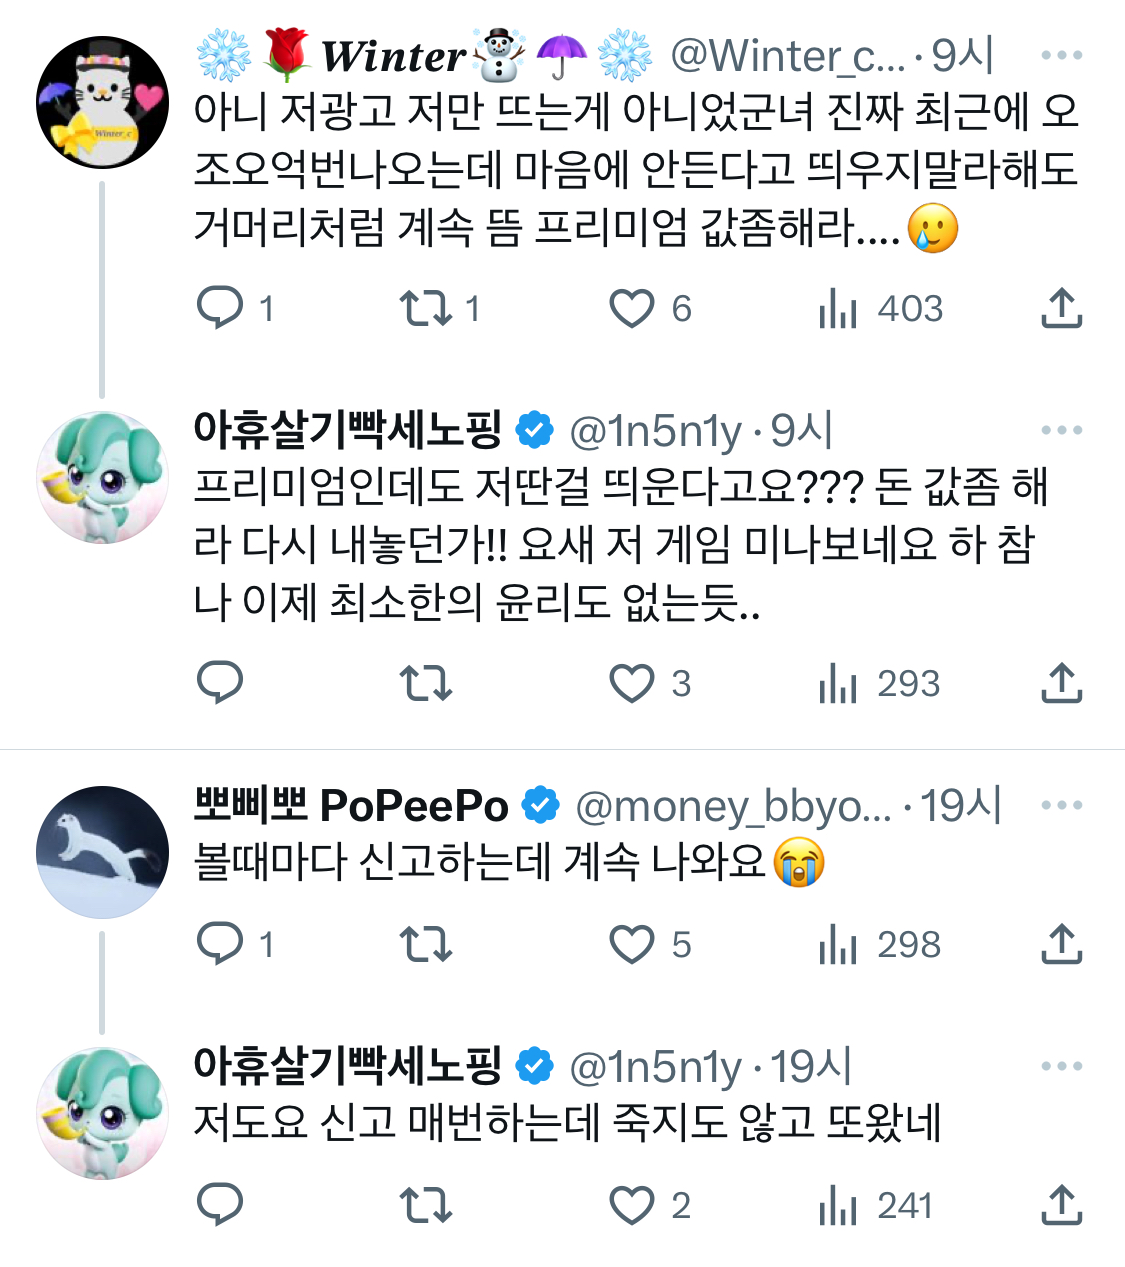The image size is (1125, 1267).
Task: View analytics on the 403-view tweet
Action: pos(840,309)
